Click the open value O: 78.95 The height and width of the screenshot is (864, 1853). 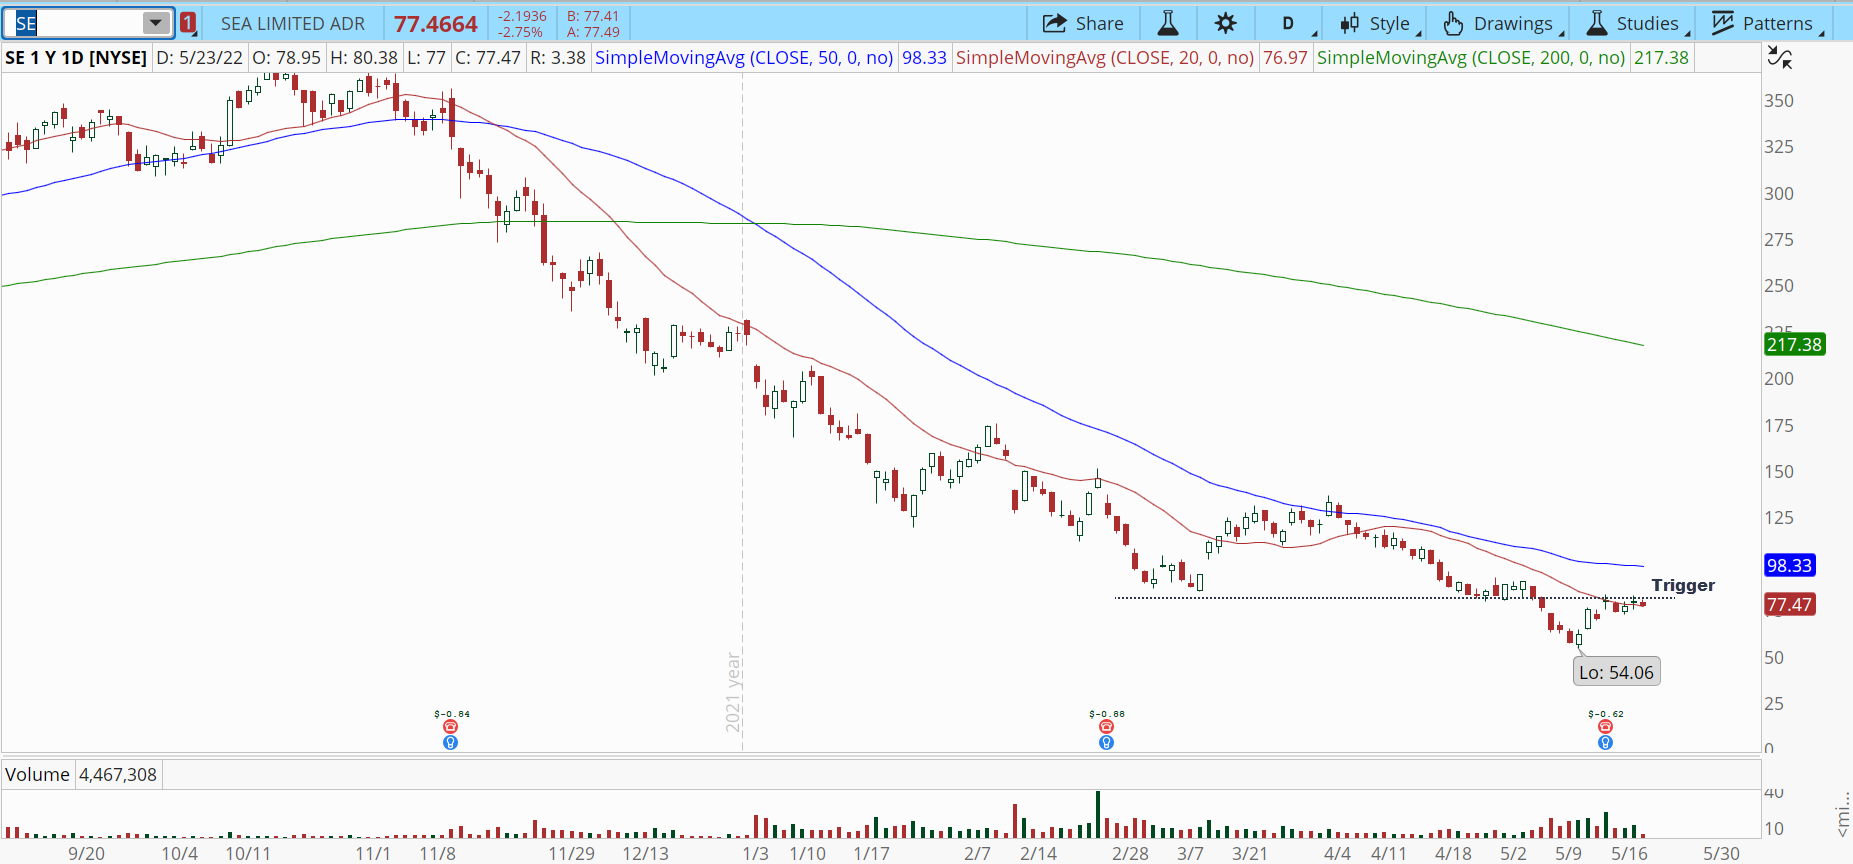pos(287,58)
